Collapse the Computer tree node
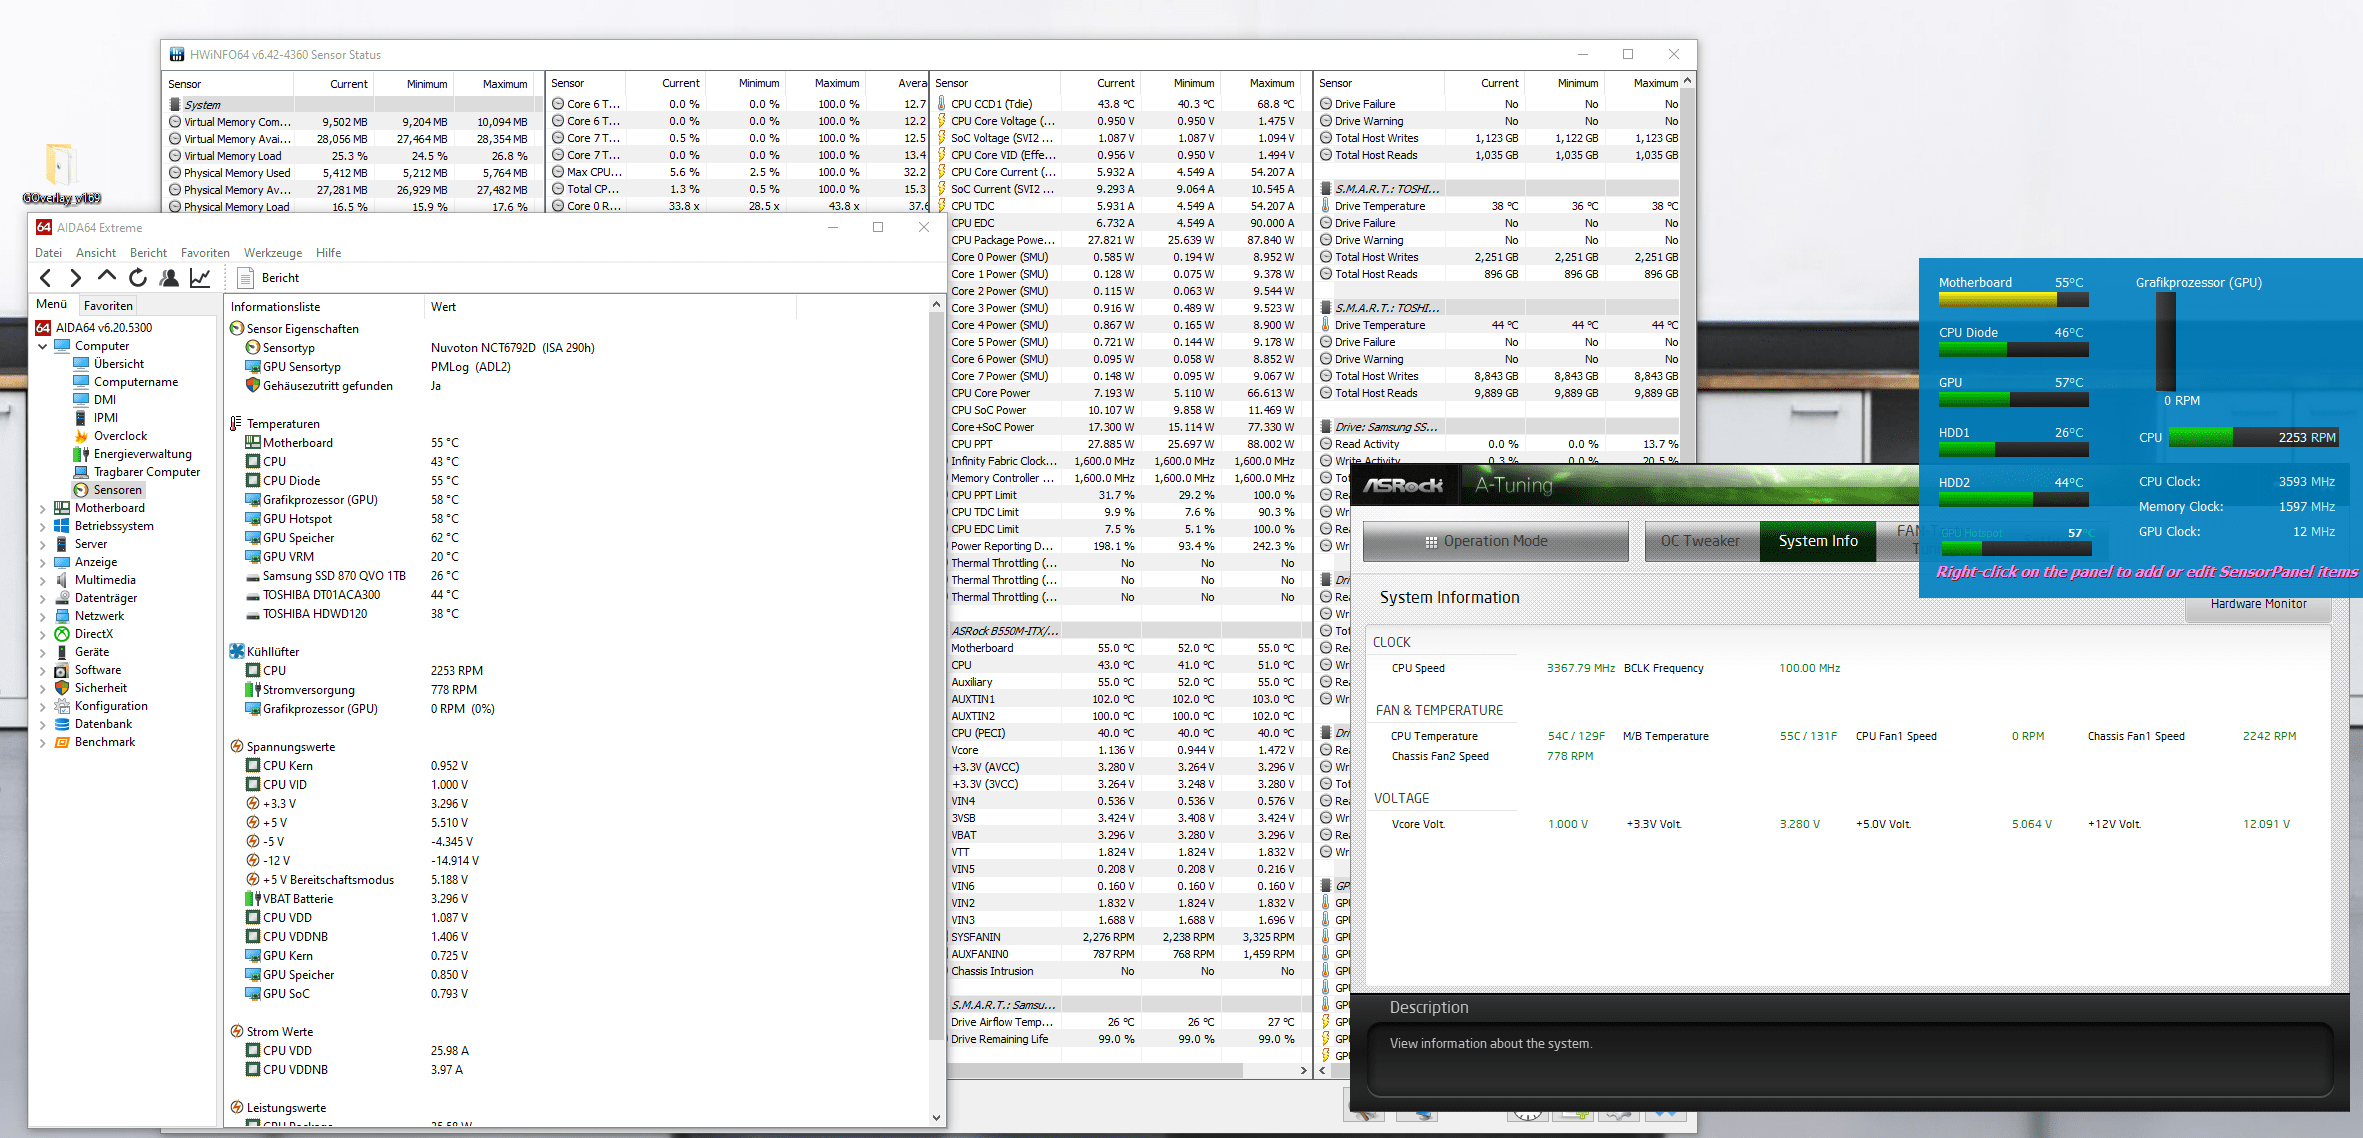The width and height of the screenshot is (2363, 1138). point(43,346)
